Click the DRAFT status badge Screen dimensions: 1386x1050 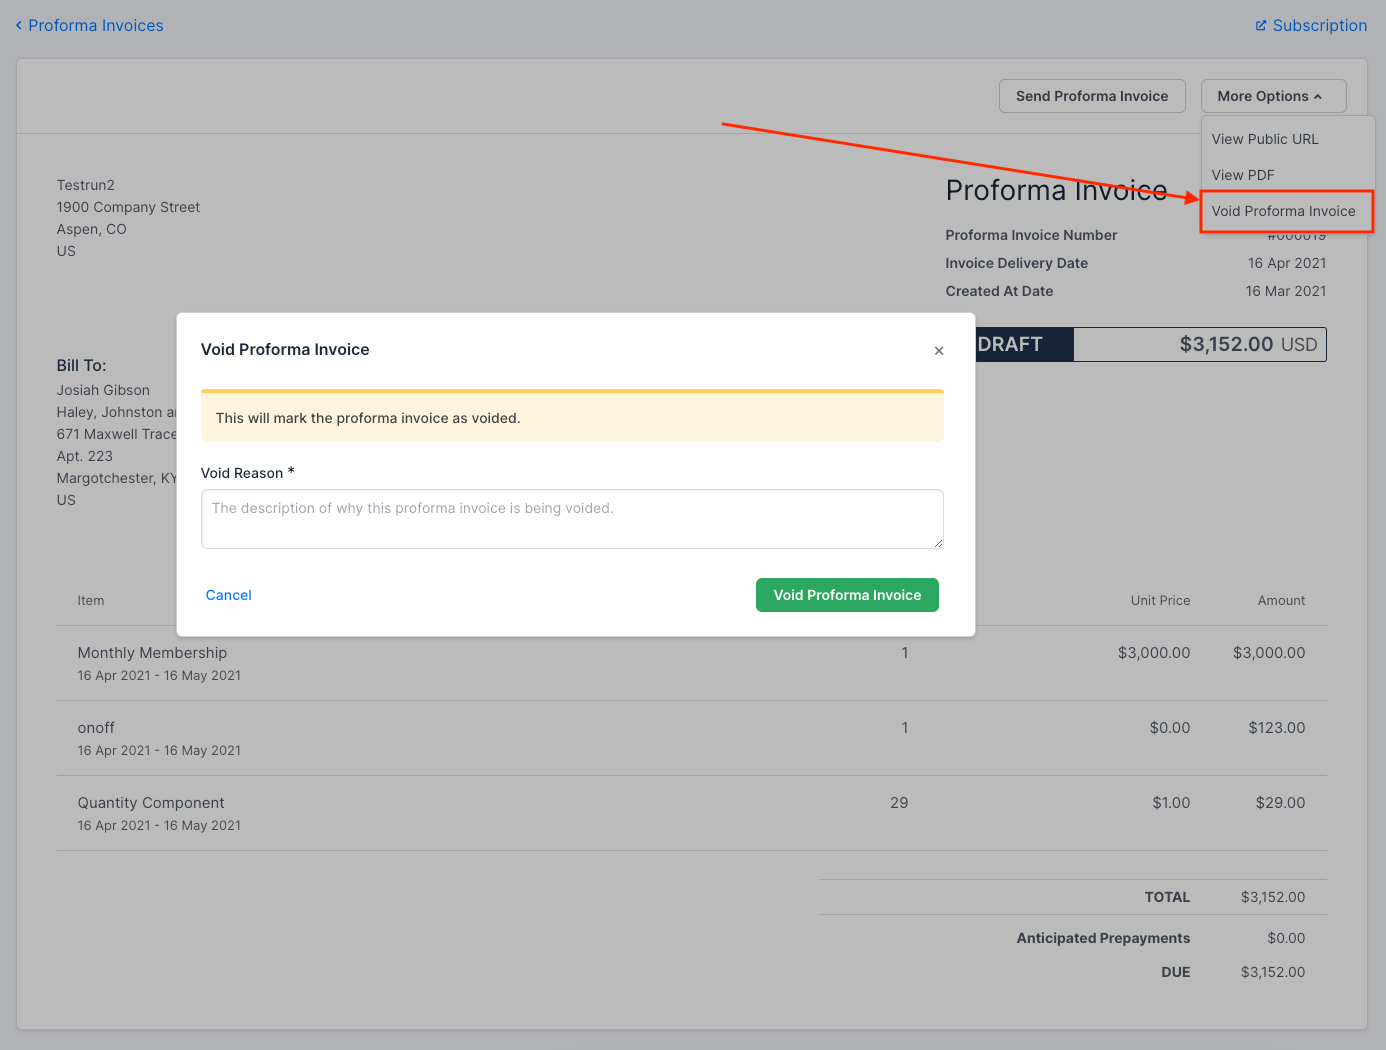[x=1012, y=344]
